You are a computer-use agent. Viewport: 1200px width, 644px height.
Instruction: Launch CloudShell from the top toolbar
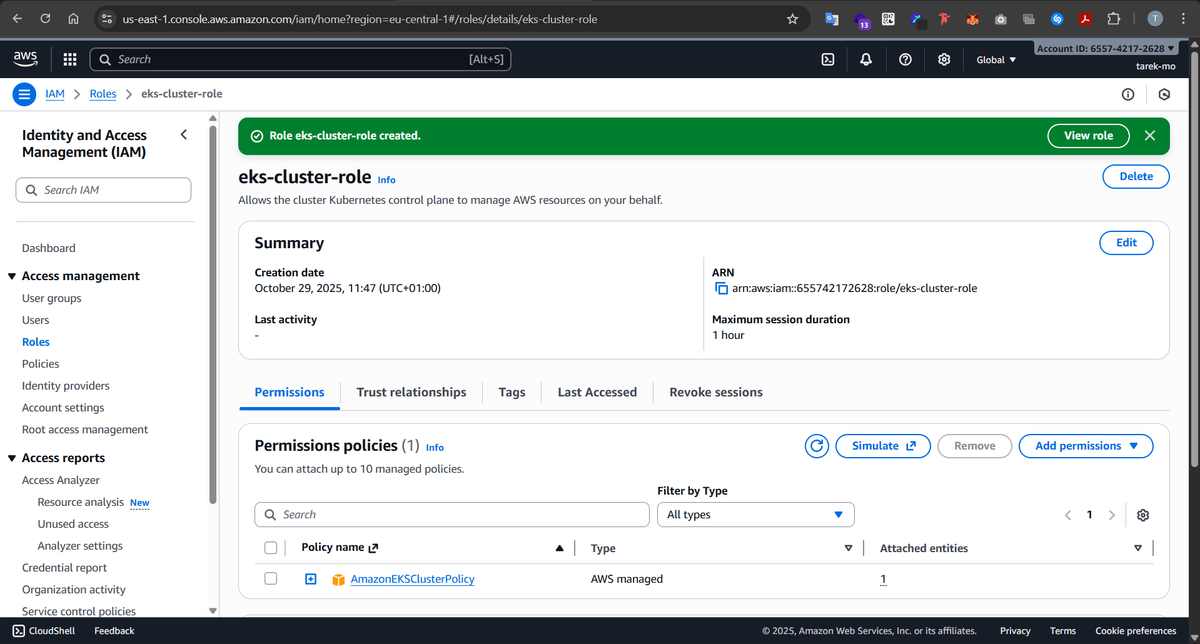click(828, 60)
